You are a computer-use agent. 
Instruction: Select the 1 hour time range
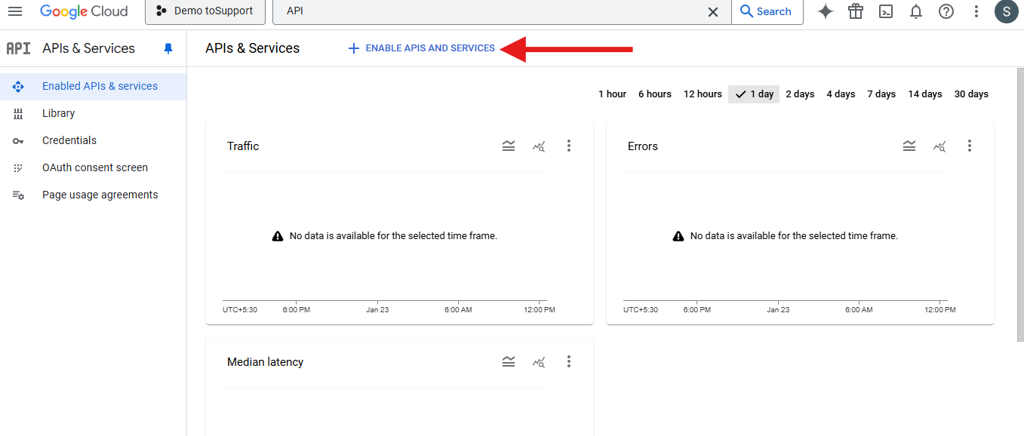pyautogui.click(x=613, y=94)
